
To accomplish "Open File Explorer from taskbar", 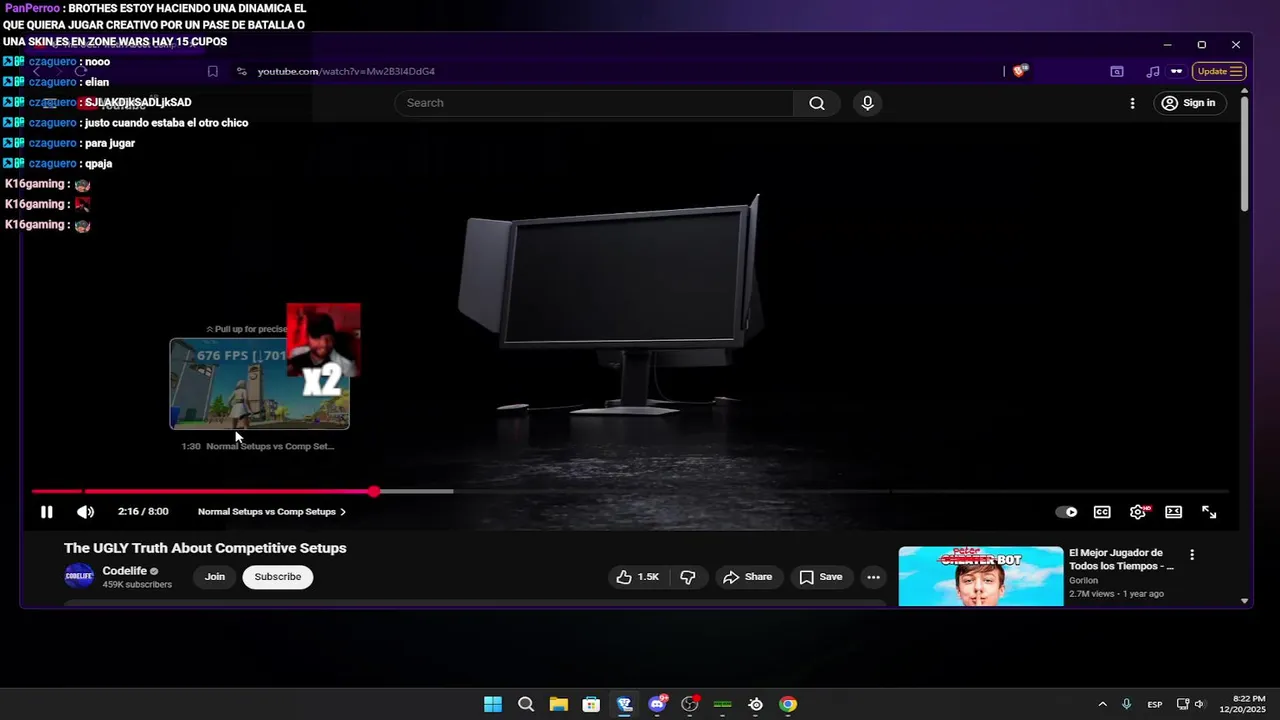I will (x=558, y=704).
